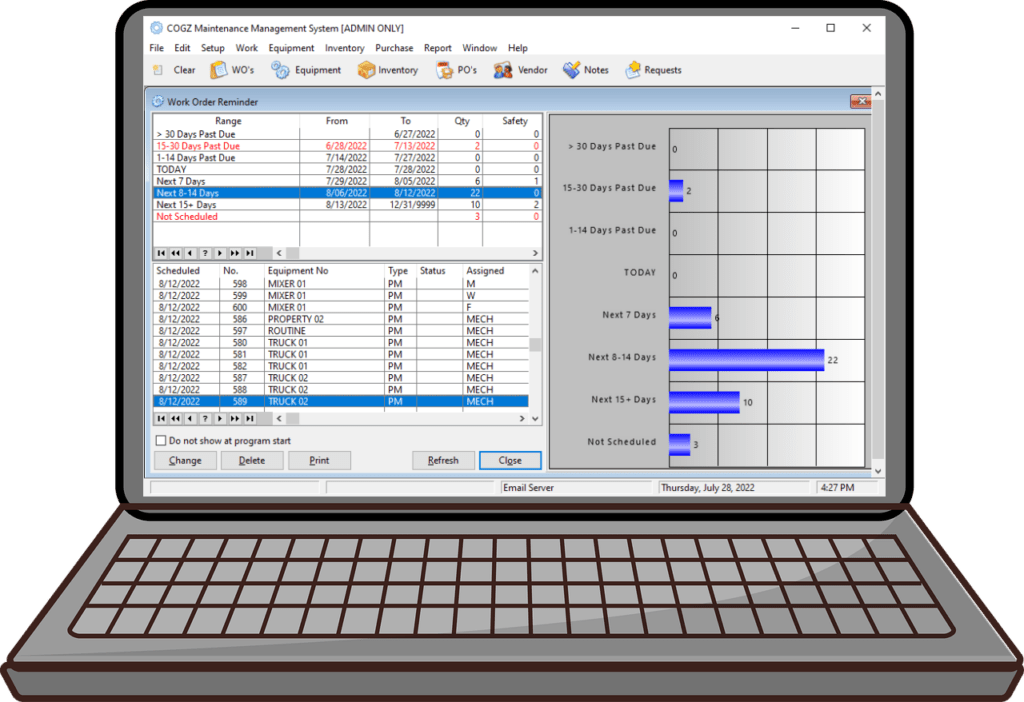
Task: Click the PO's toolbar icon
Action: (x=456, y=70)
